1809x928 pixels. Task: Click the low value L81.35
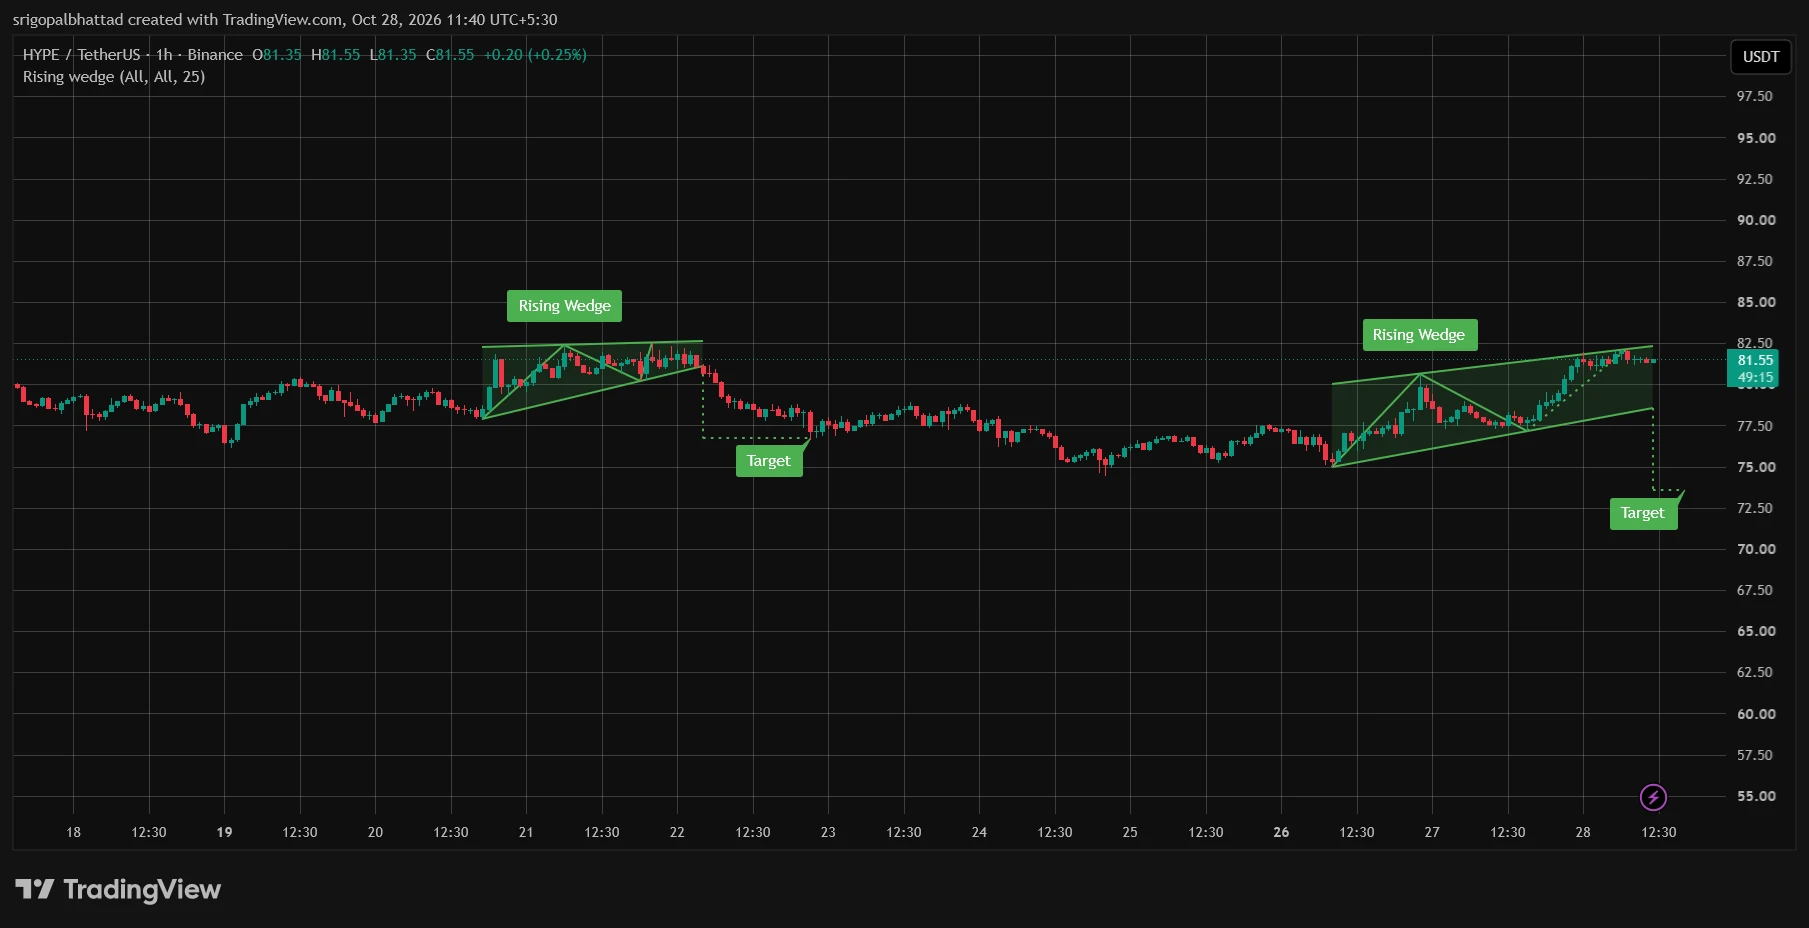[x=393, y=55]
